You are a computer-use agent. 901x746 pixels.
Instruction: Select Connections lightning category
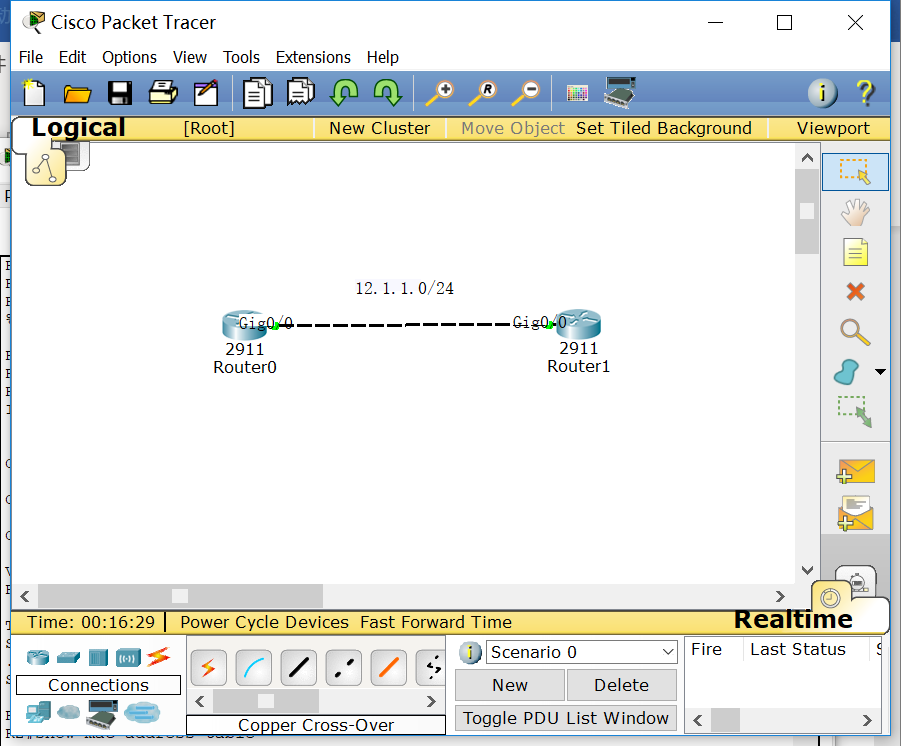pyautogui.click(x=159, y=656)
